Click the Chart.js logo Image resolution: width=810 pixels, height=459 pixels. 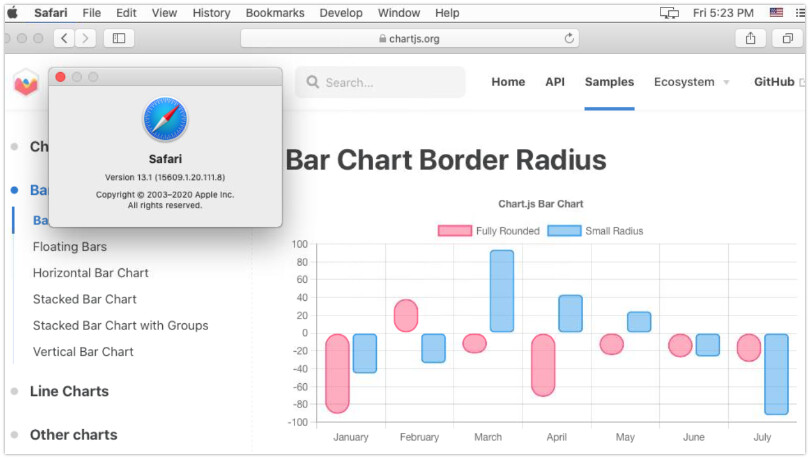click(26, 83)
